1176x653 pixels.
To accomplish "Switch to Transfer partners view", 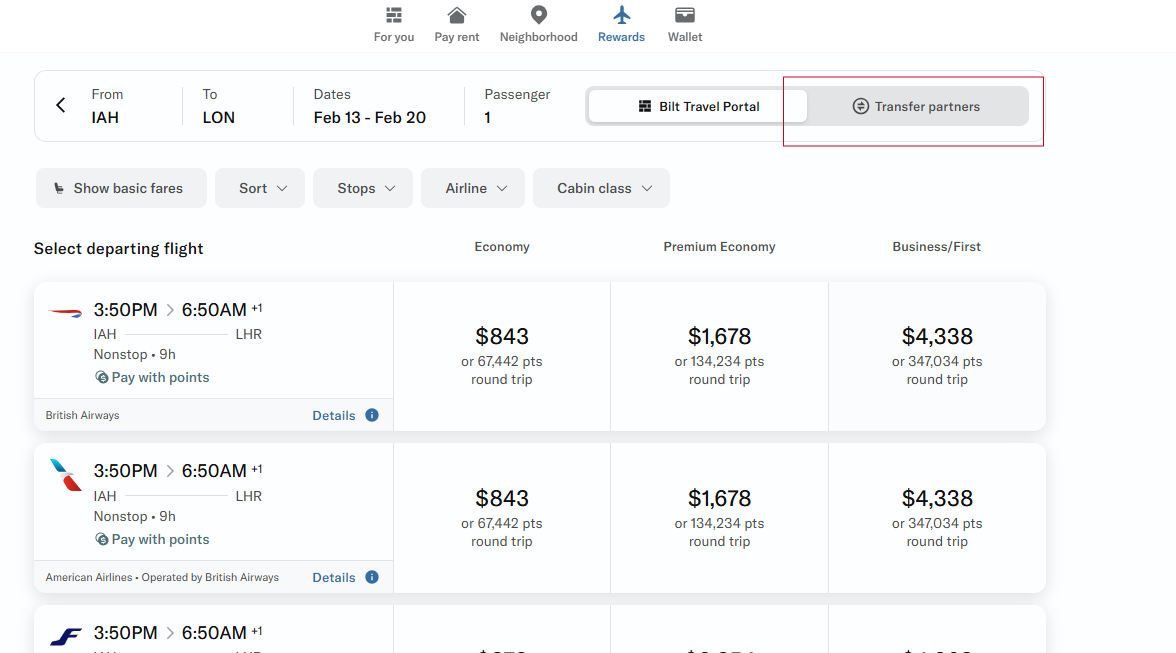I will click(916, 106).
